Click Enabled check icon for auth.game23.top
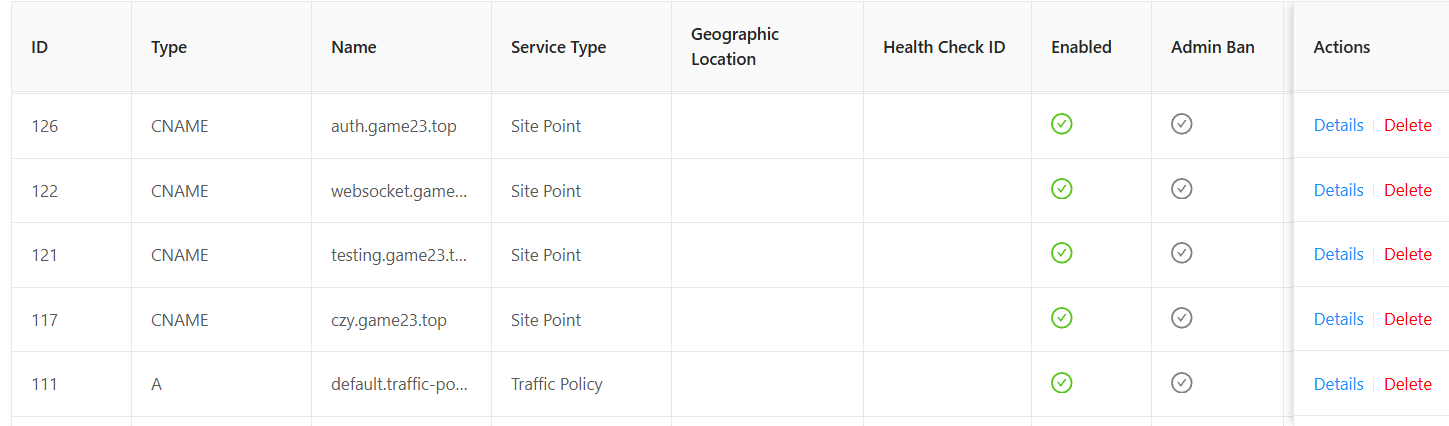The width and height of the screenshot is (1449, 426). 1061,124
